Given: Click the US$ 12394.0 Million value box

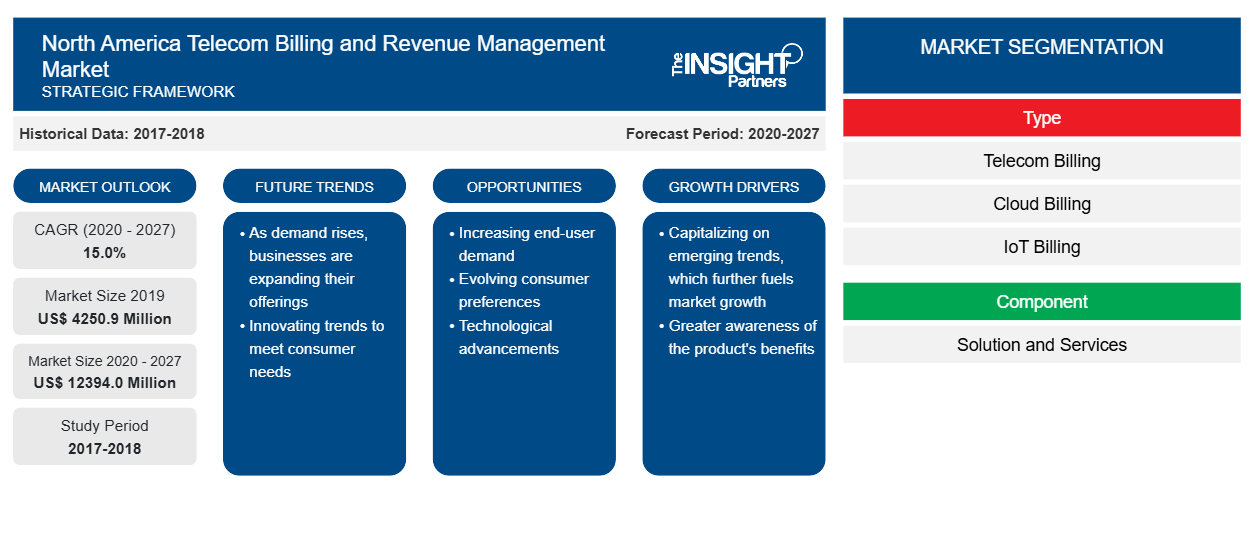Looking at the screenshot, I should [x=105, y=372].
